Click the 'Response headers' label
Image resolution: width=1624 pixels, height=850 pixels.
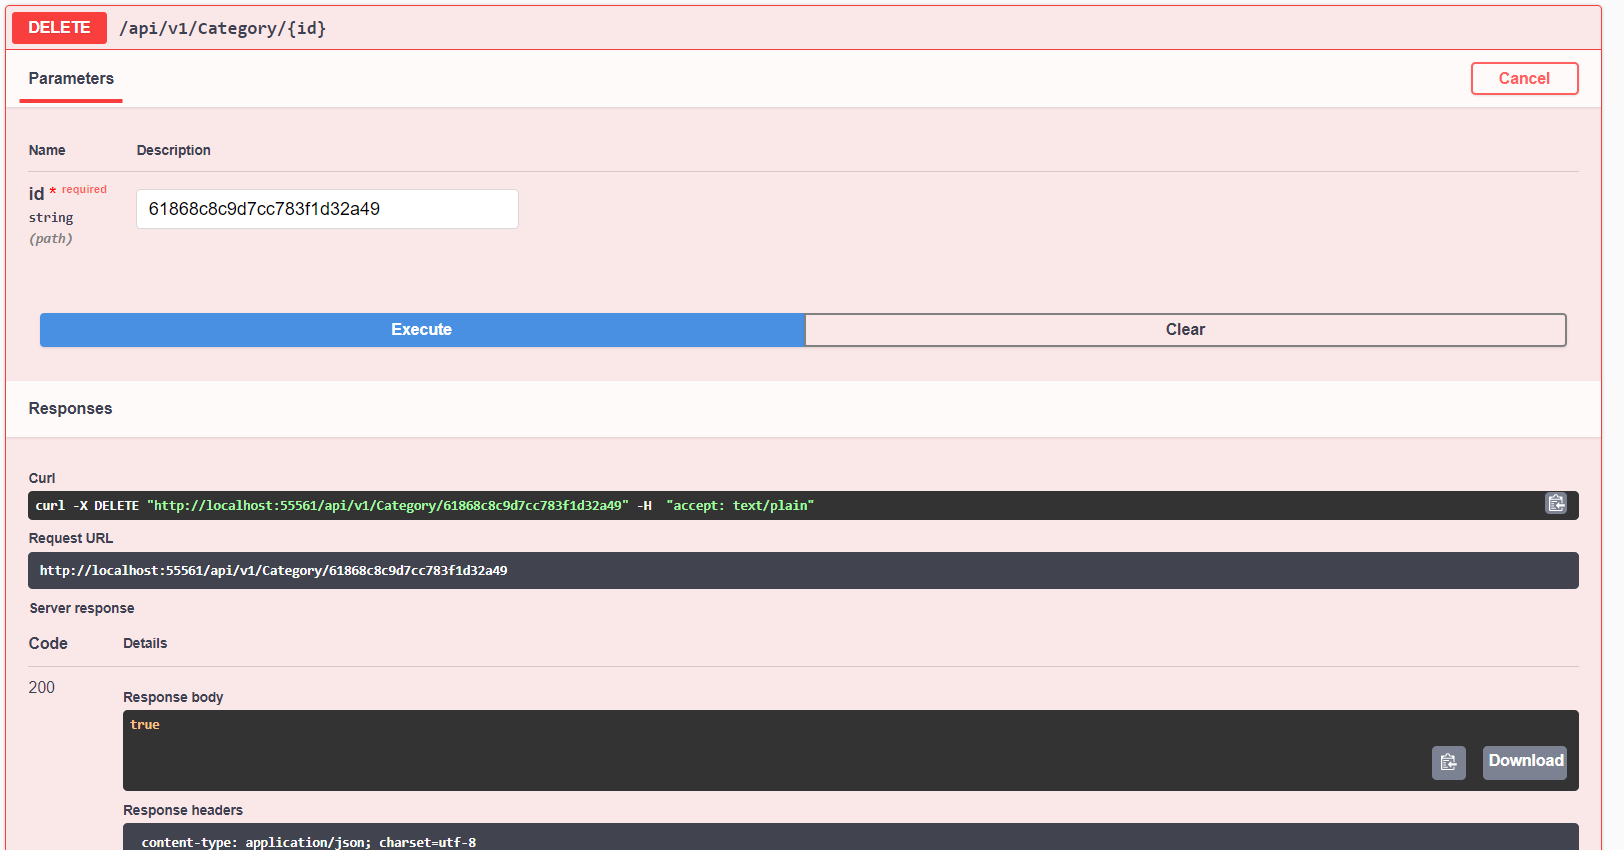(183, 811)
